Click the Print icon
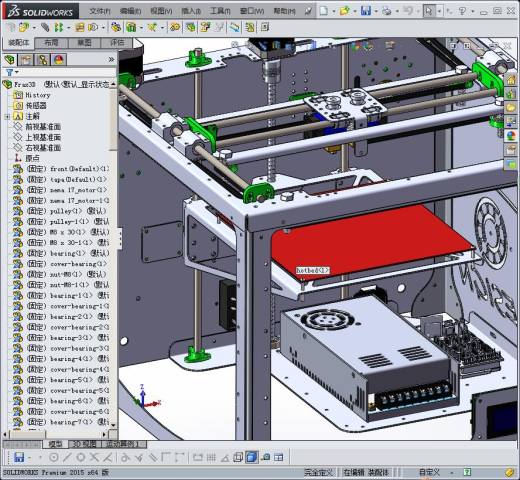520x480 pixels. [x=387, y=11]
